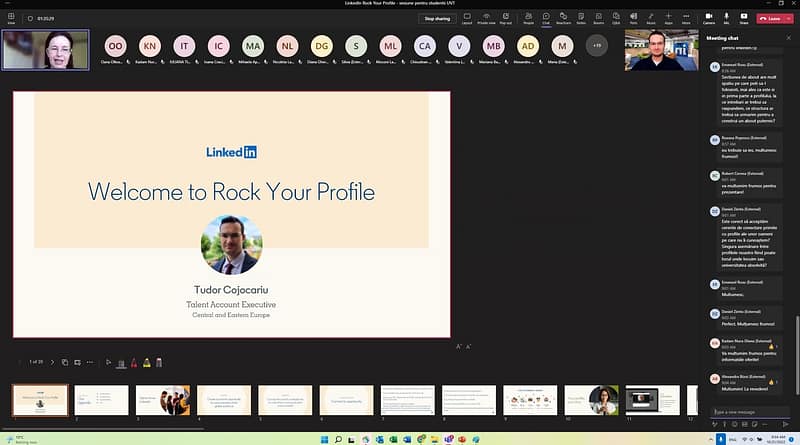Open the overflow participants +19 bubble
The height and width of the screenshot is (445, 800).
coord(597,45)
